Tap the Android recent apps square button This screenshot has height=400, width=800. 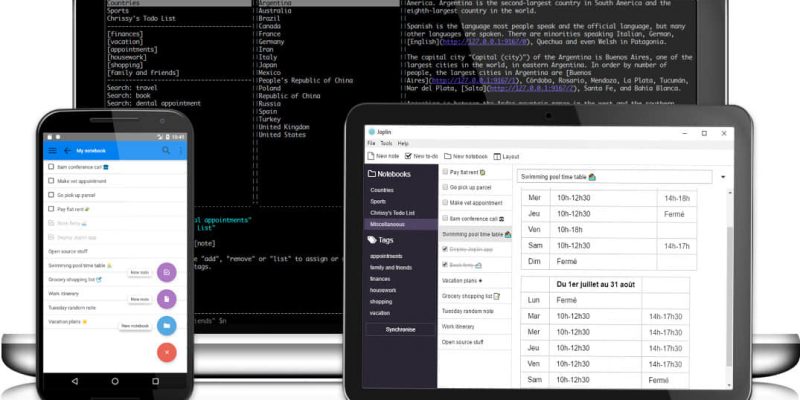coord(155,381)
